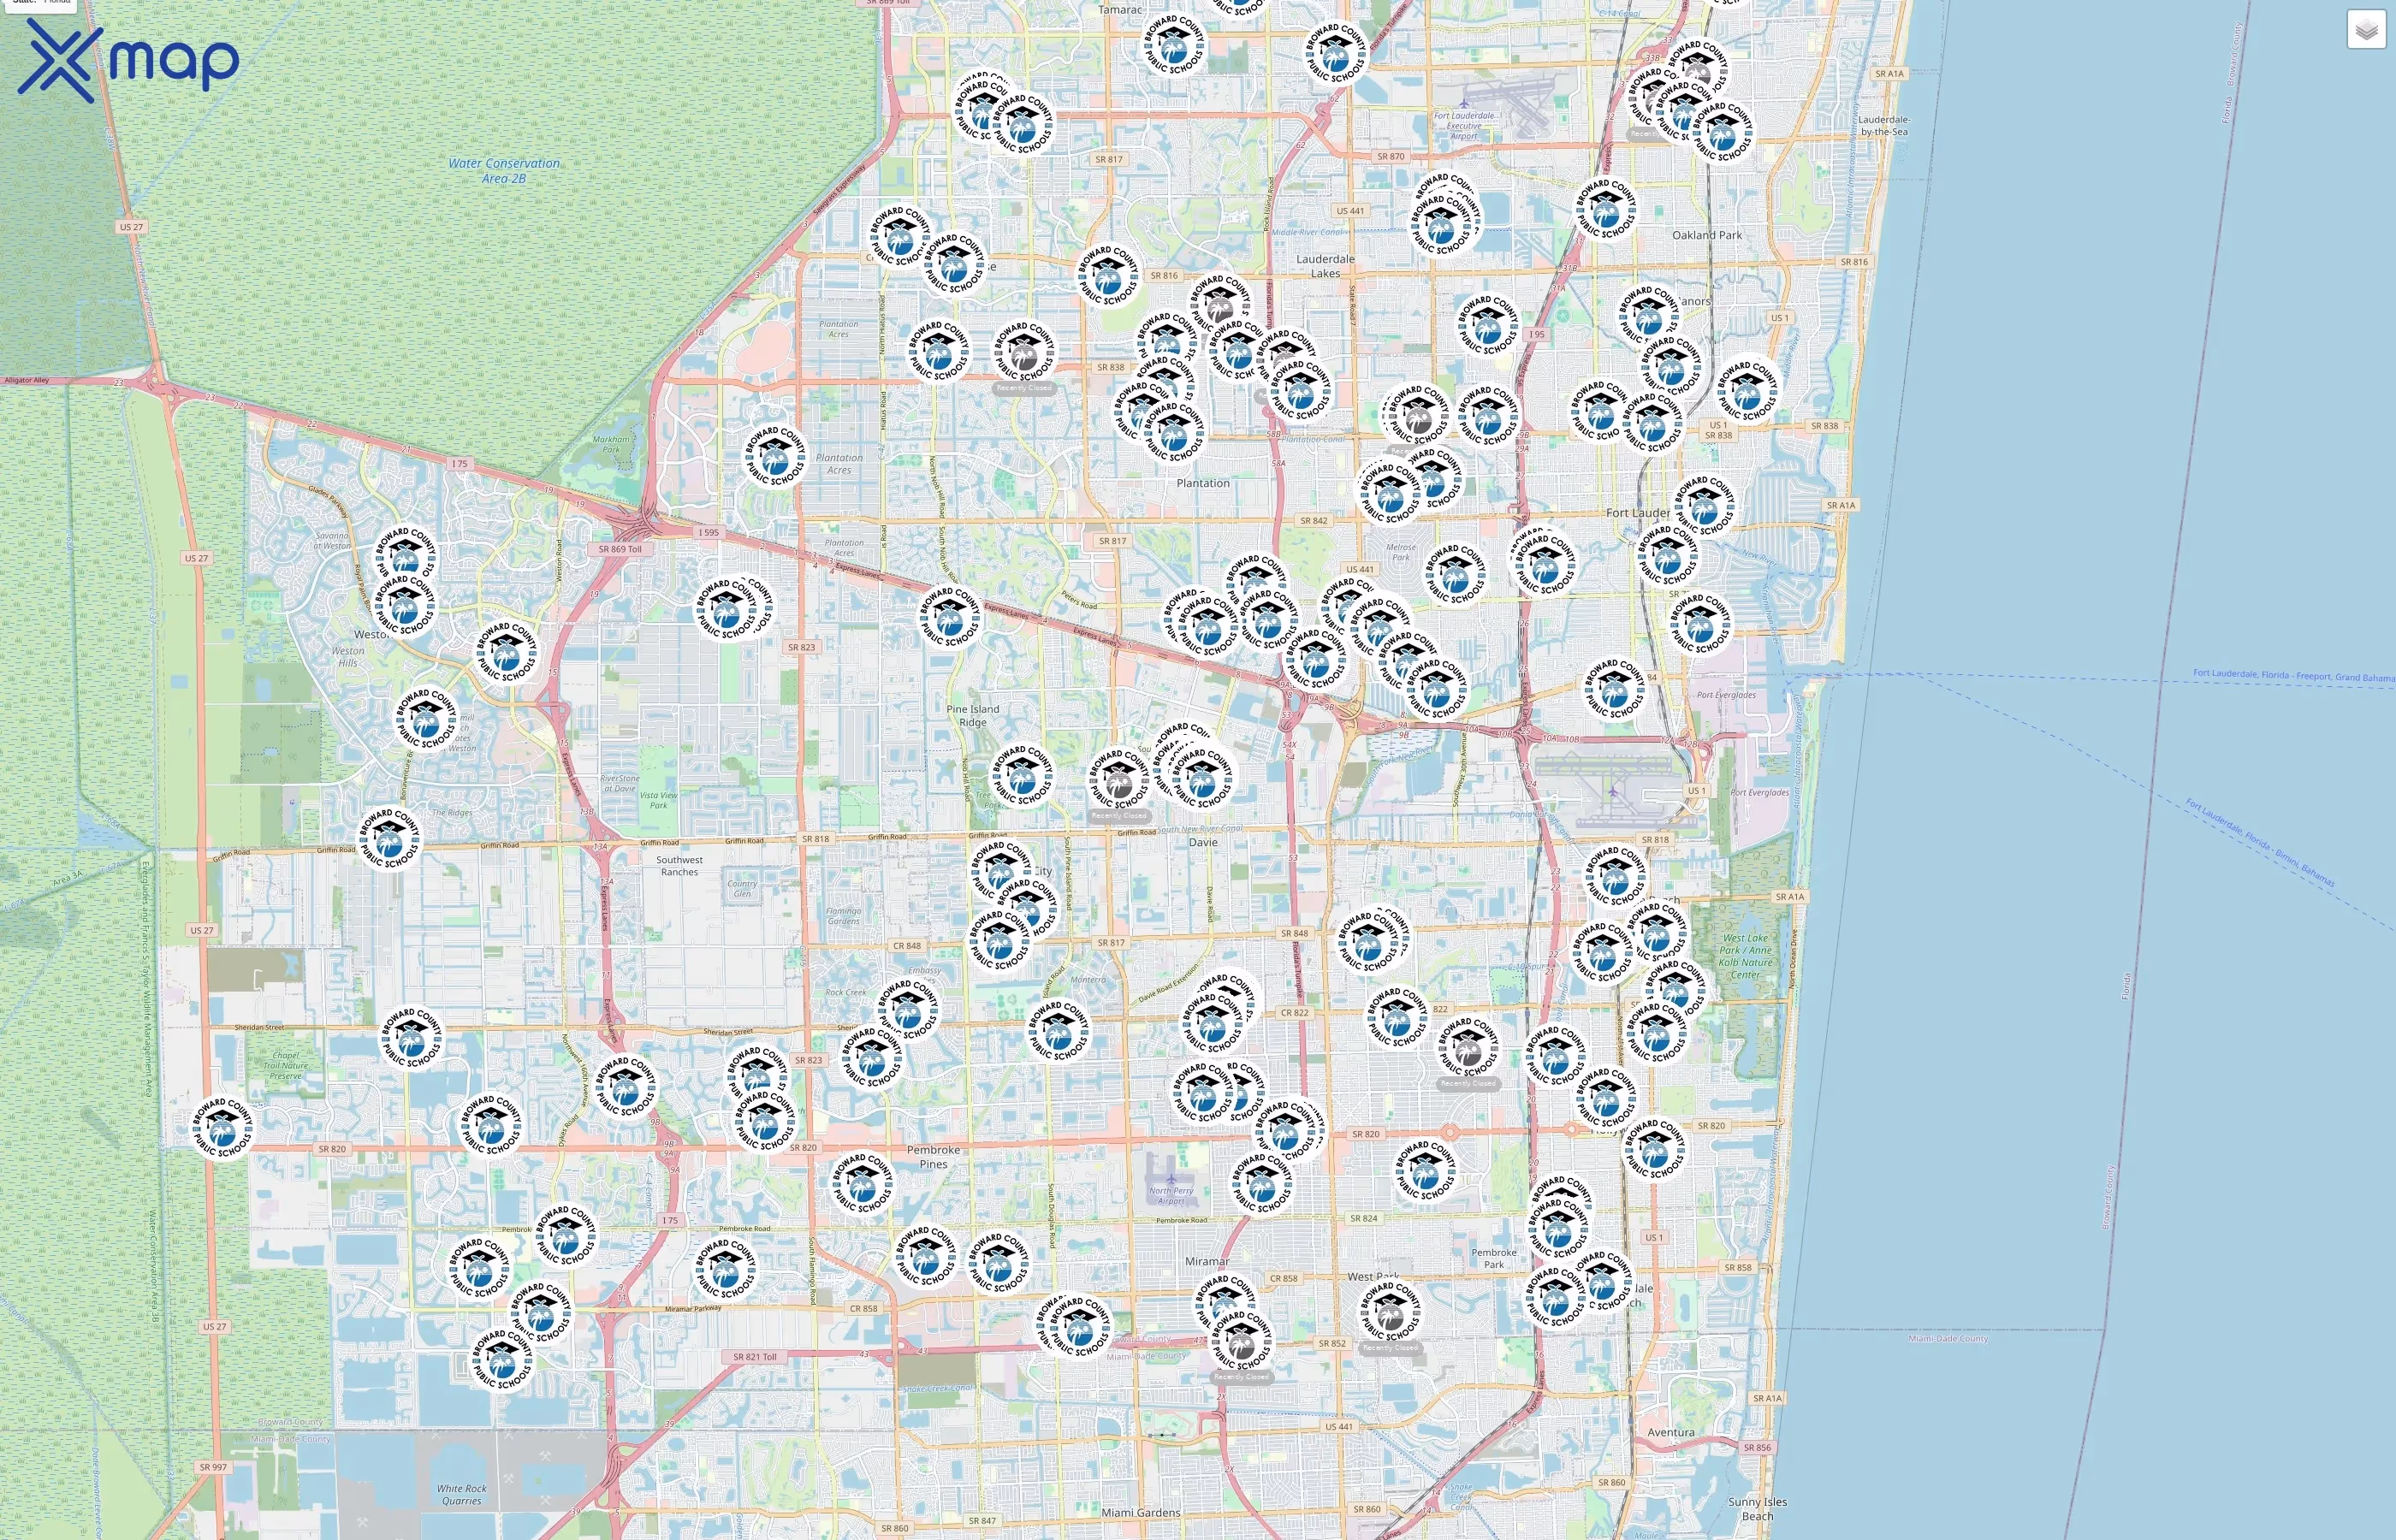
Task: Select school marker north of Executive Airport near SR 870
Action: coord(1336,53)
